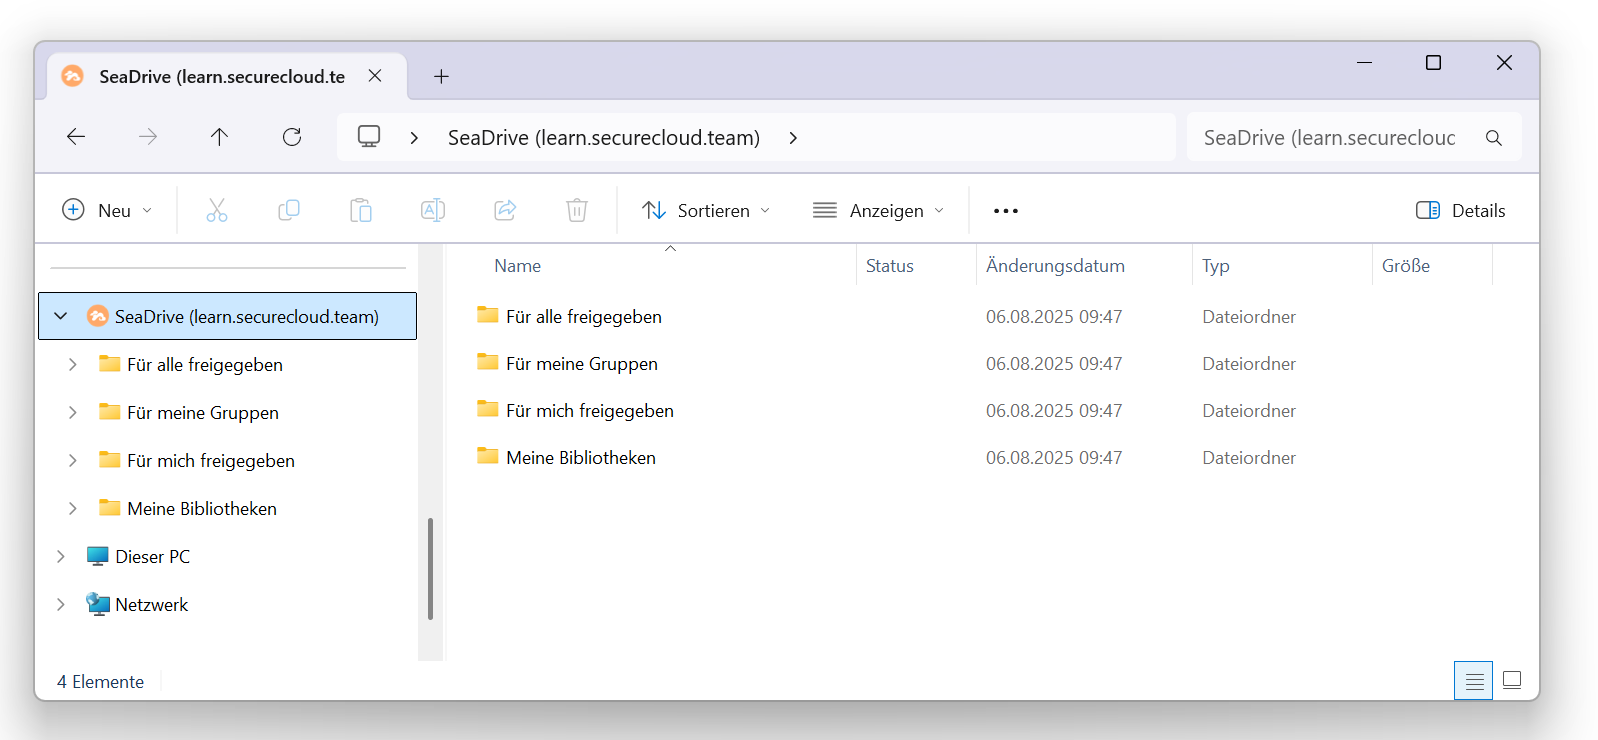Click Dateiordner type of Für alle freigegeben
Image resolution: width=1598 pixels, height=740 pixels.
pos(1249,317)
